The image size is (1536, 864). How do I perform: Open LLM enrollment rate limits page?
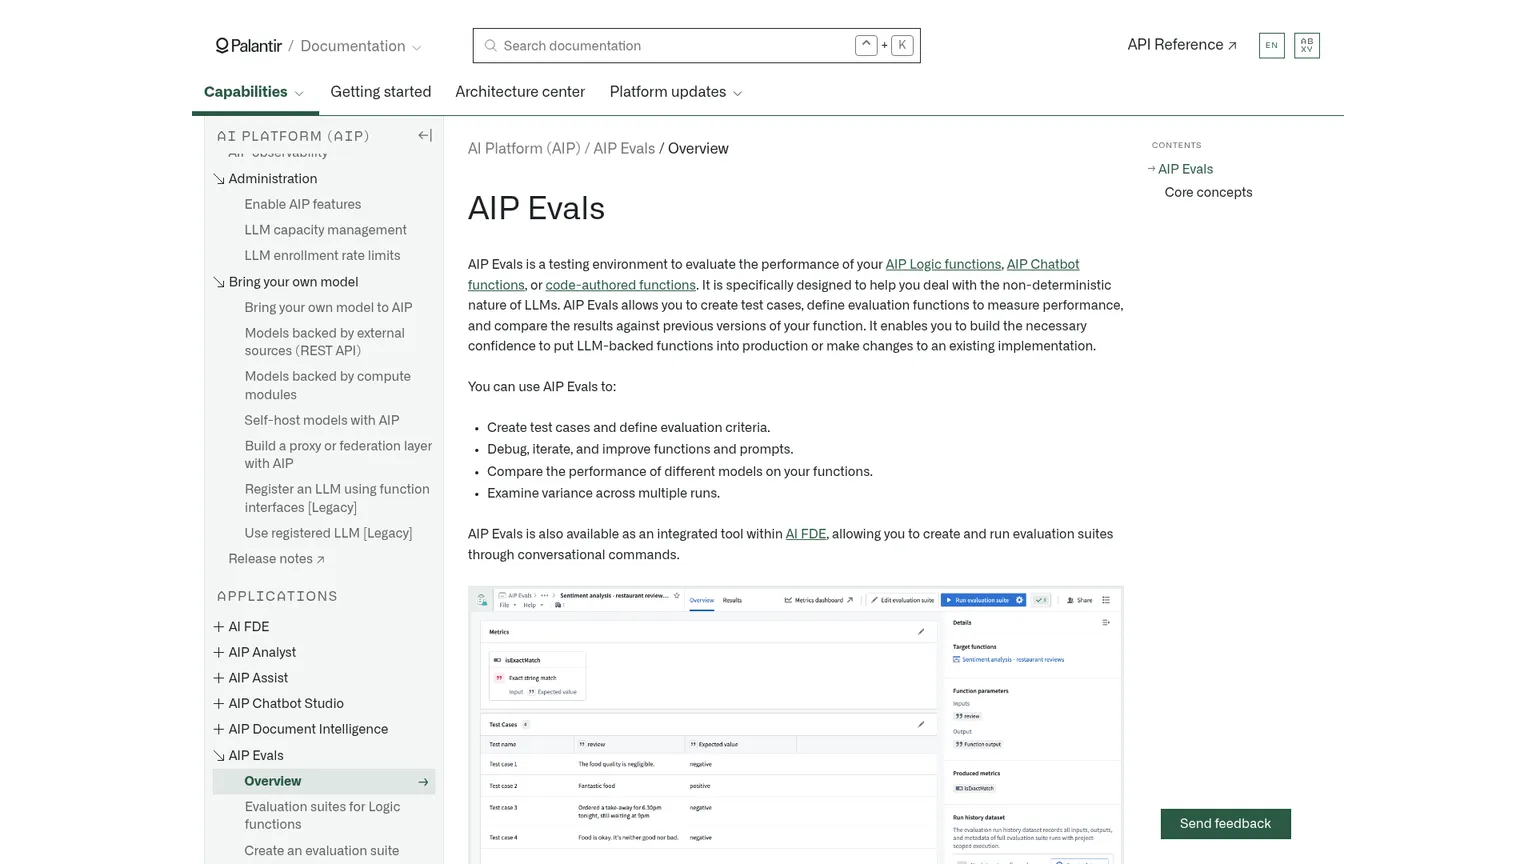(323, 256)
